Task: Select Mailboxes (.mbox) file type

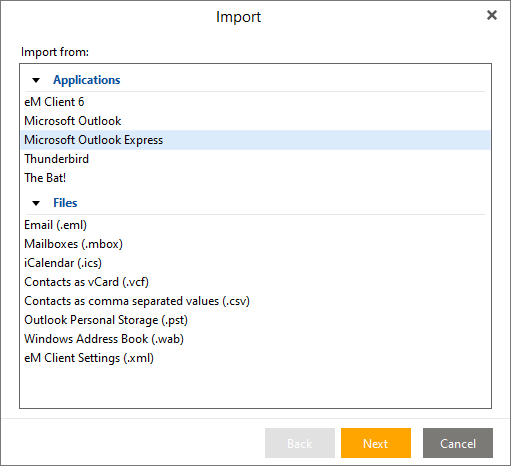Action: click(255, 244)
